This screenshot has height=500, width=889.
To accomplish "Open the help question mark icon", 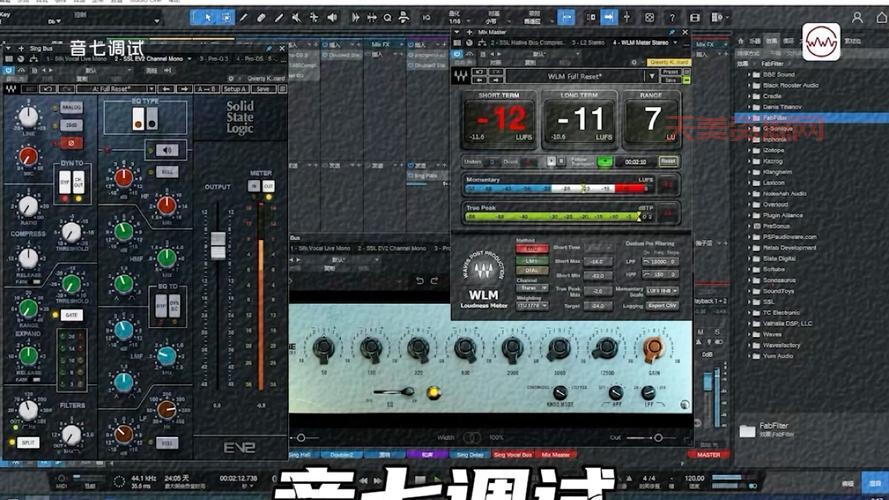I will click(672, 18).
